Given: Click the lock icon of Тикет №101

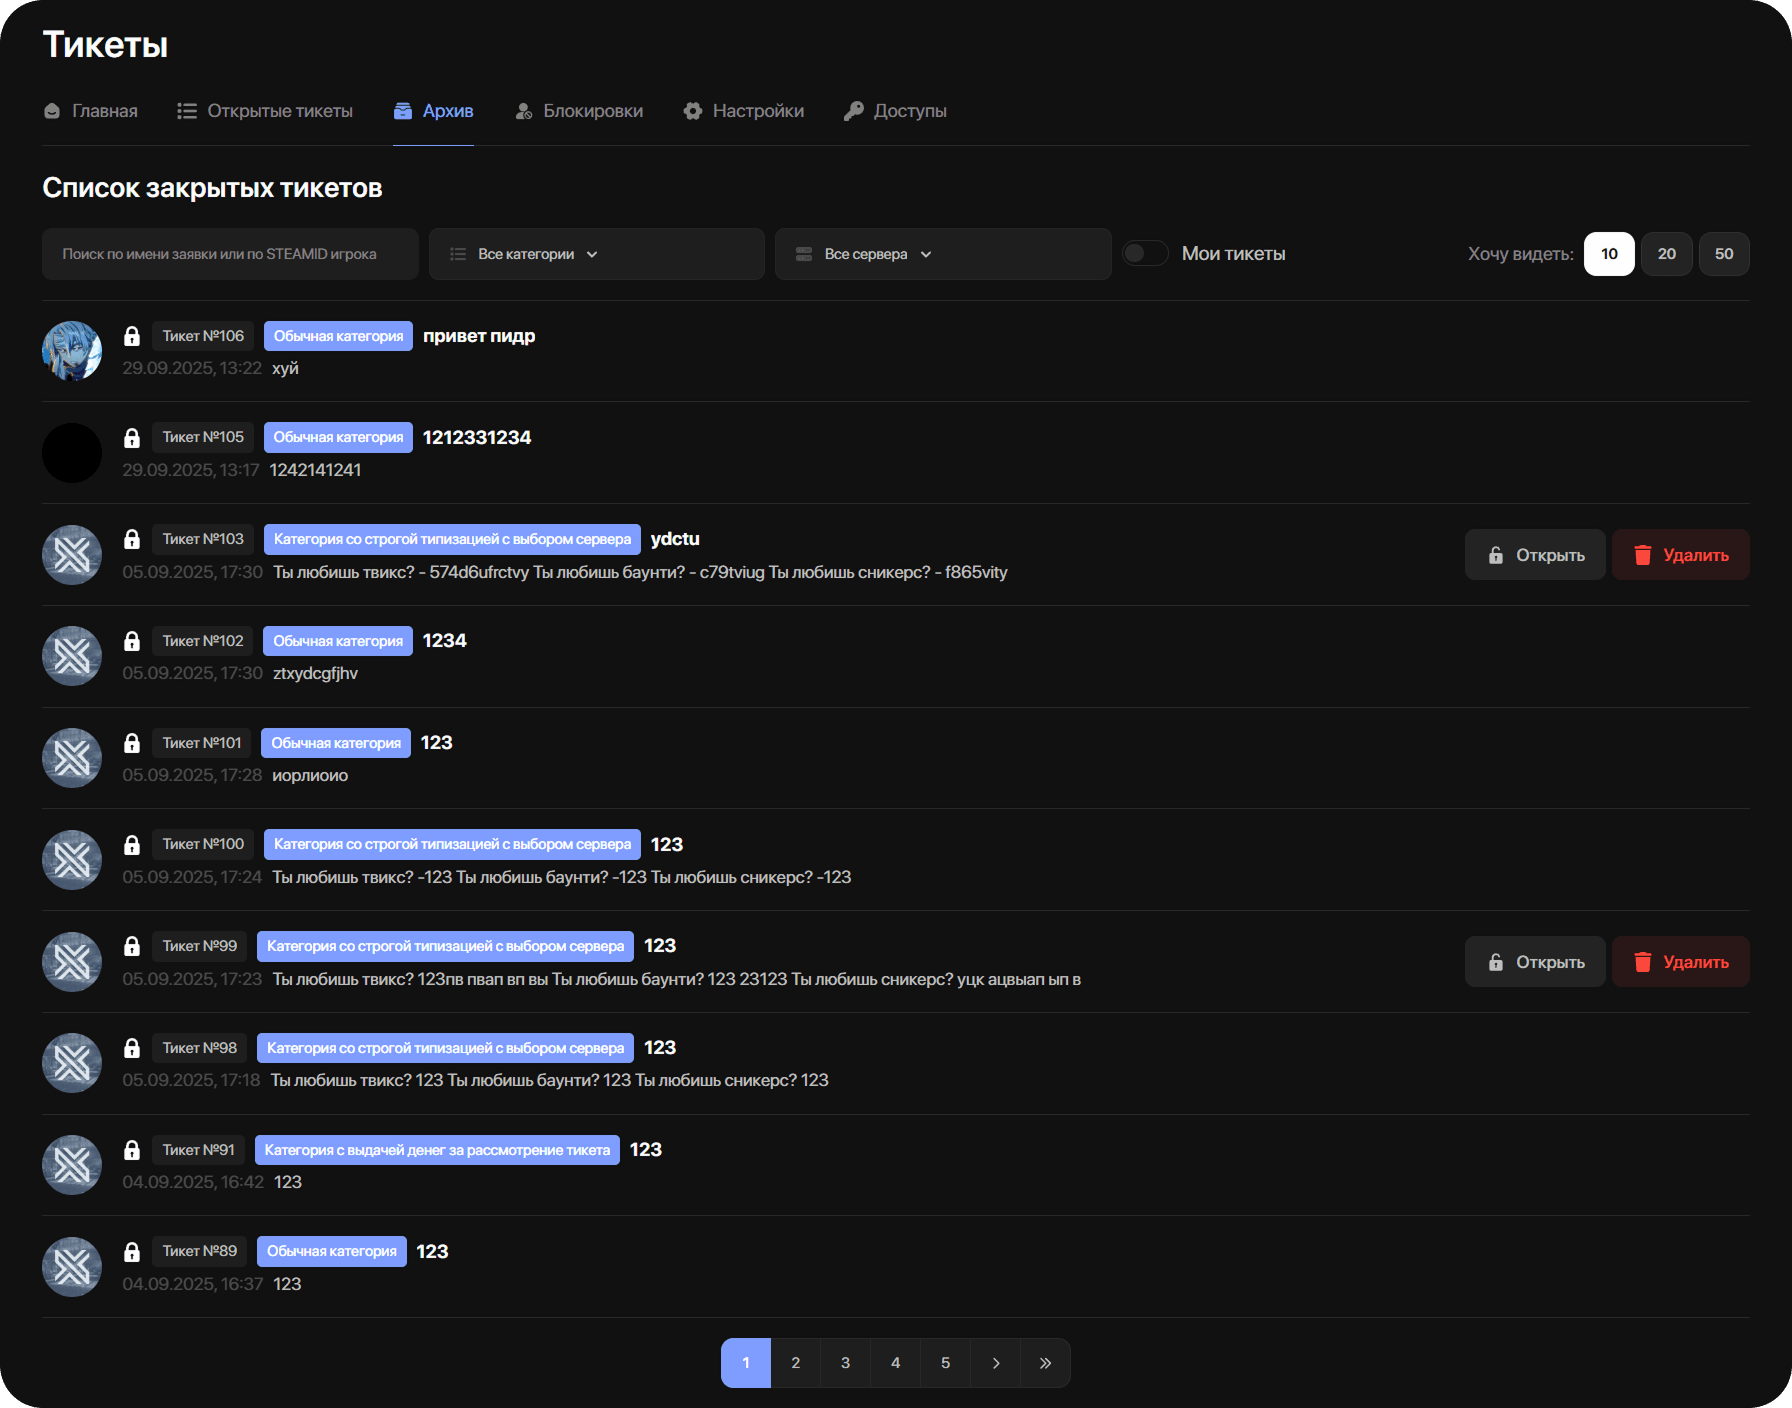Looking at the screenshot, I should (x=132, y=743).
